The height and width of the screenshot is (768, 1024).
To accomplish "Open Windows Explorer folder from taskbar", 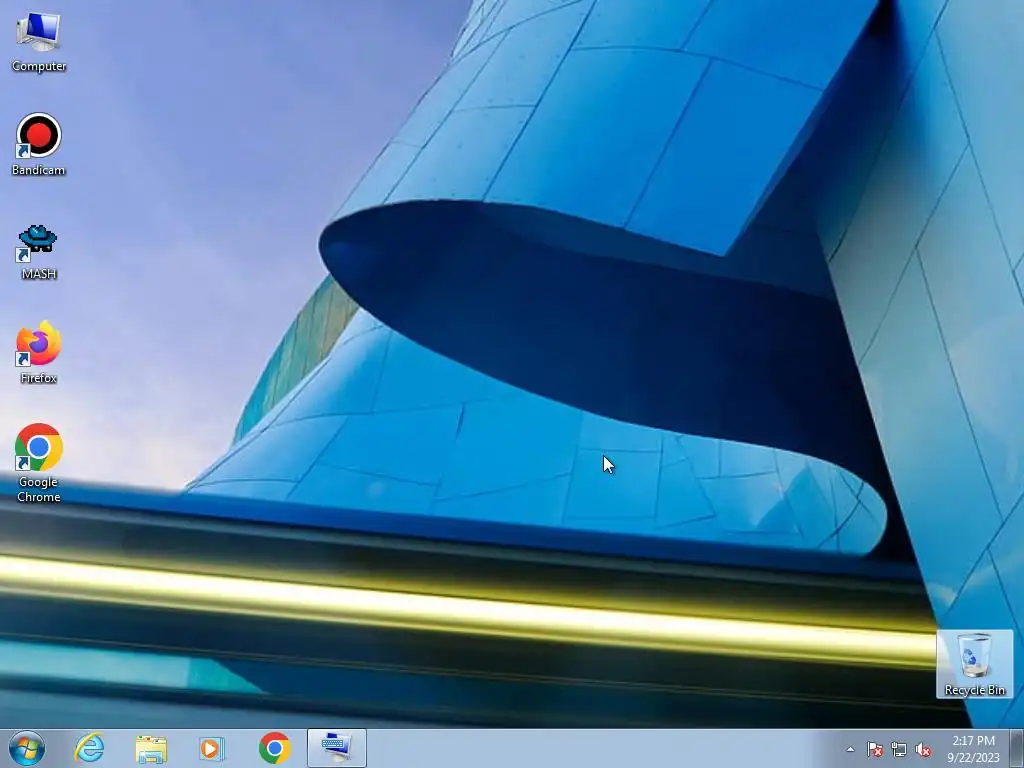I will pos(151,749).
